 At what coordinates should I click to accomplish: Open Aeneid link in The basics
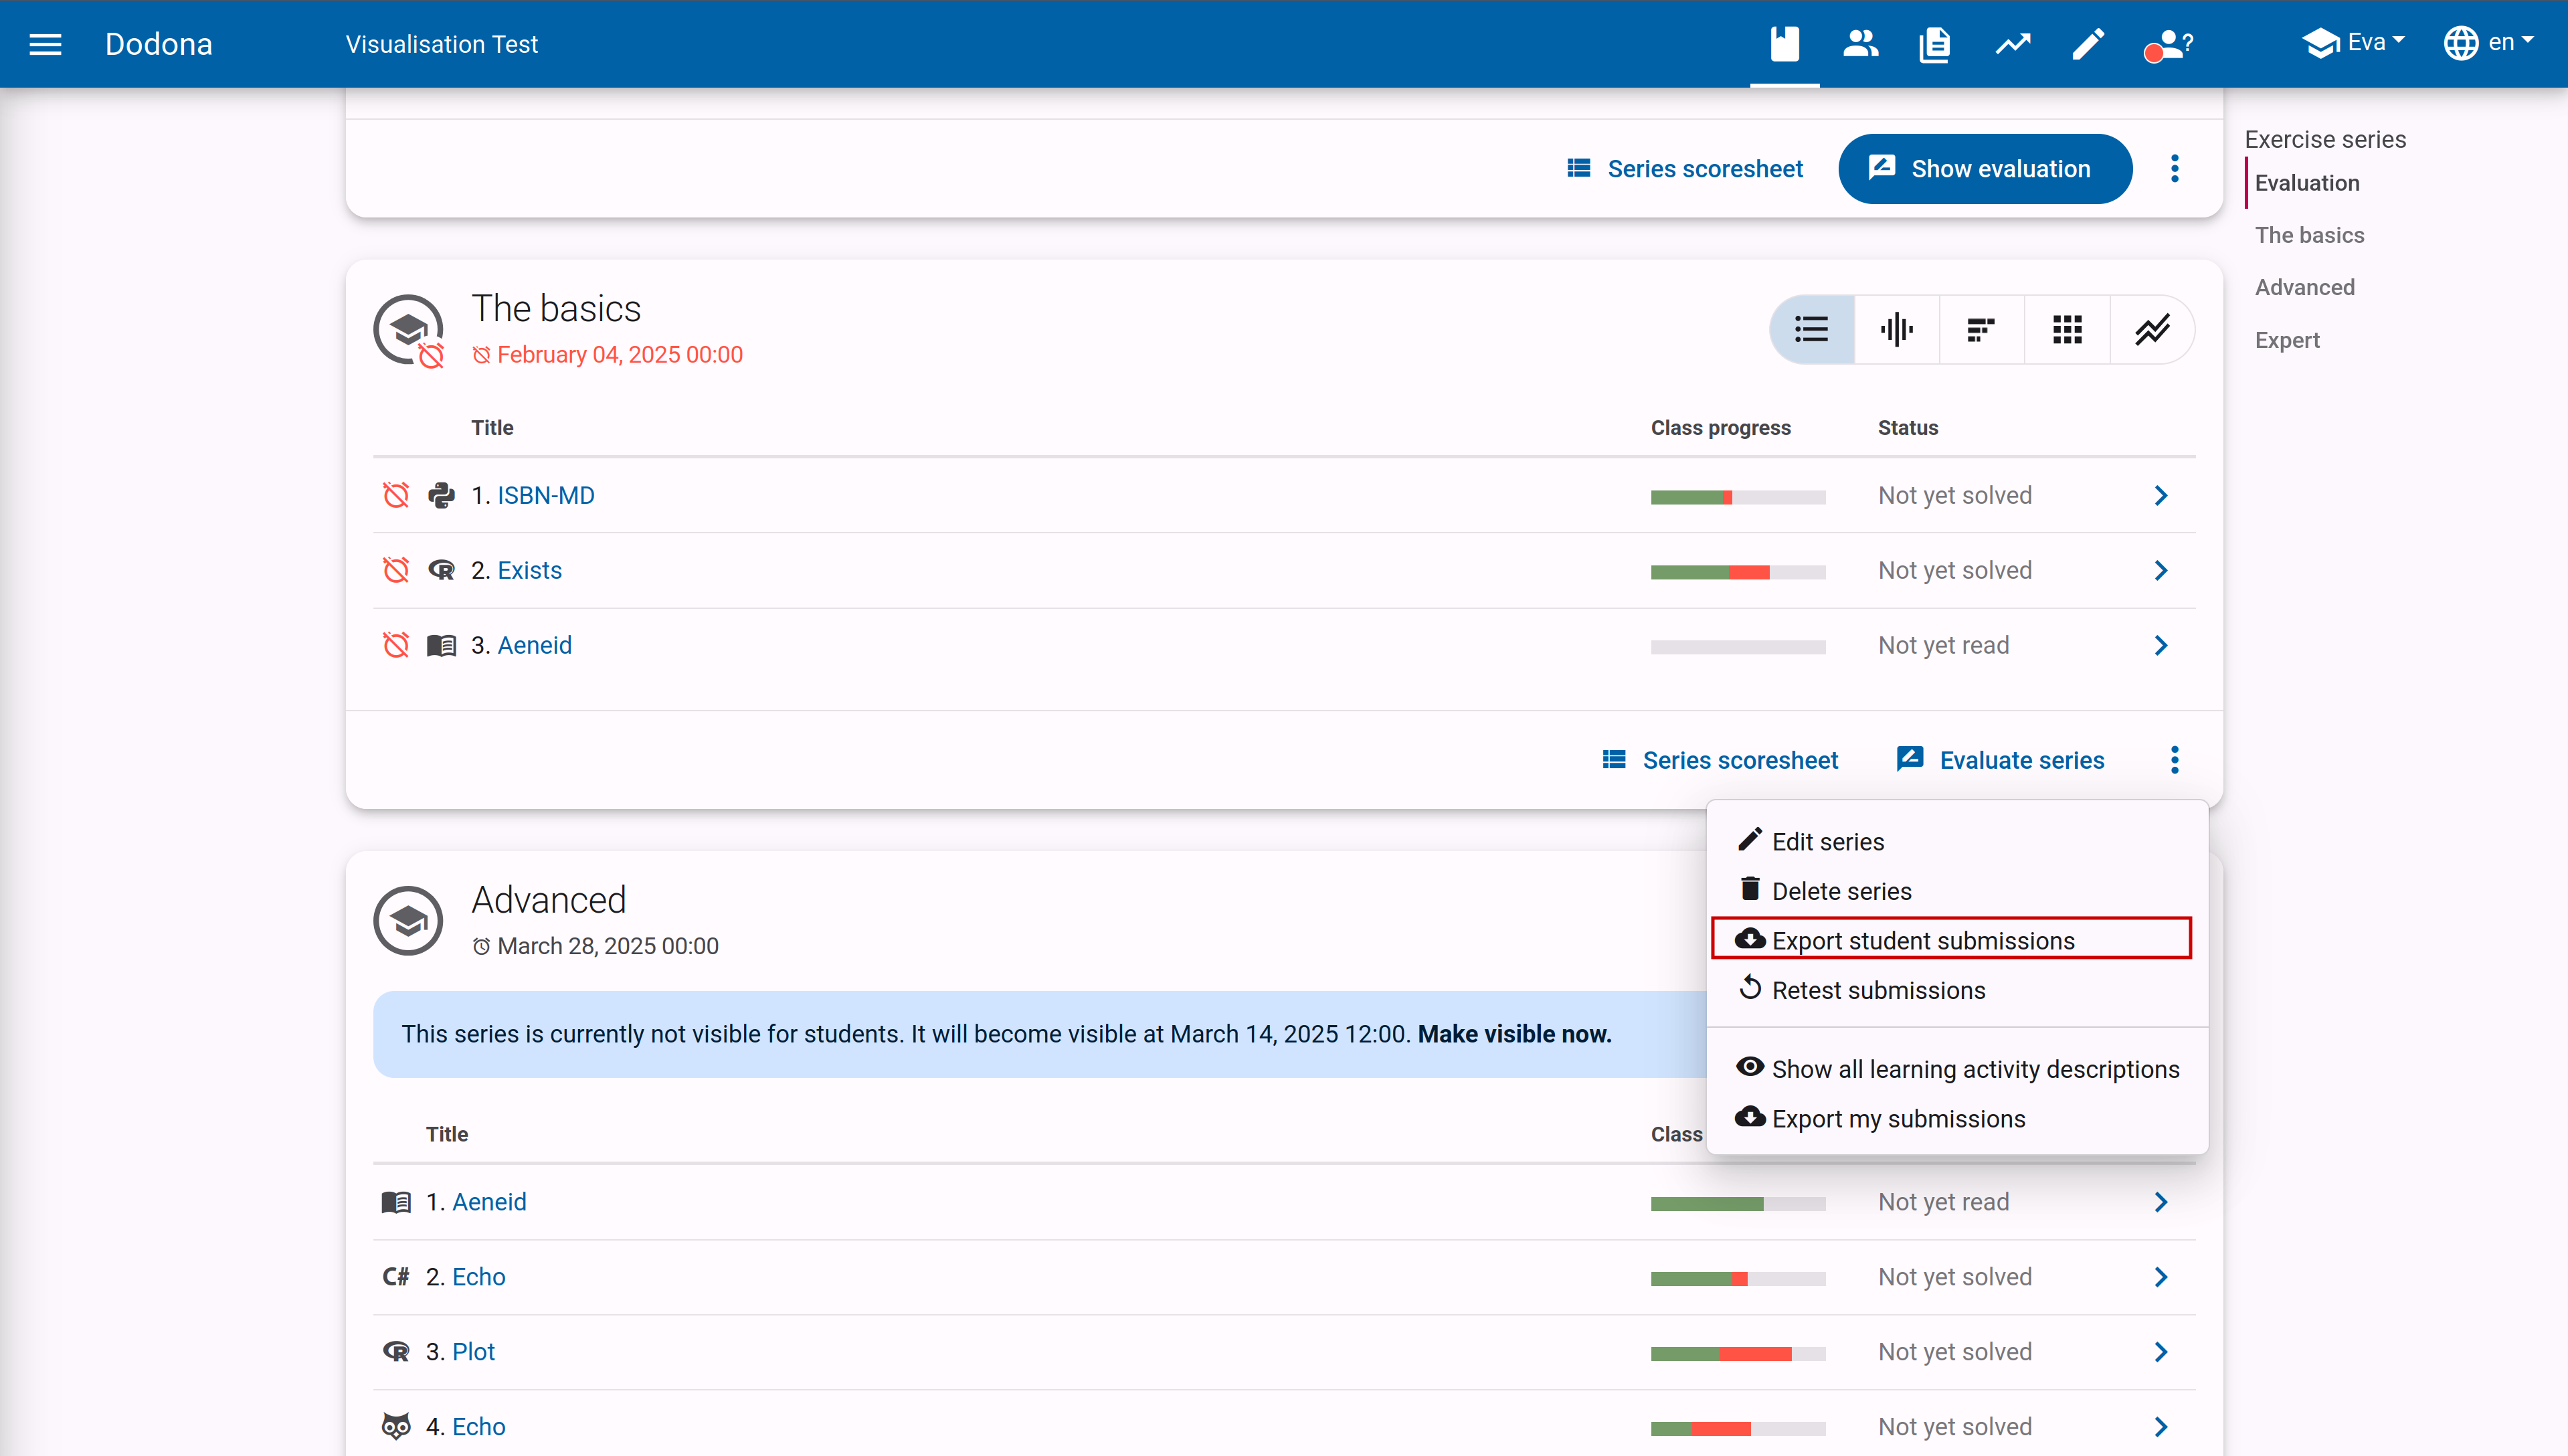point(535,645)
